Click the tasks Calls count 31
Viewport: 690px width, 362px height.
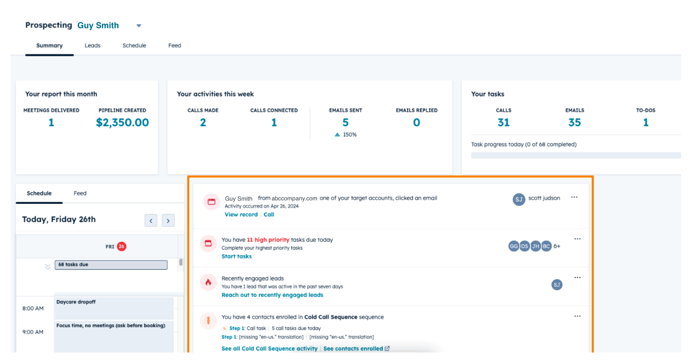click(x=503, y=122)
